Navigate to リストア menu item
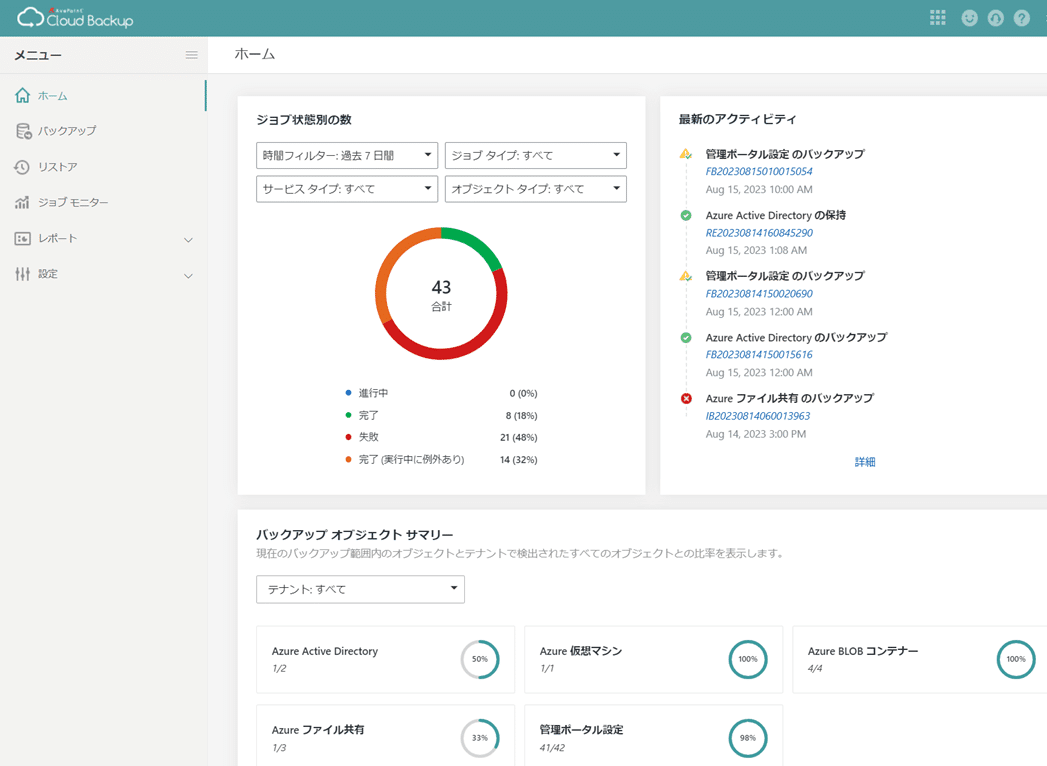The height and width of the screenshot is (766, 1047). (103, 167)
